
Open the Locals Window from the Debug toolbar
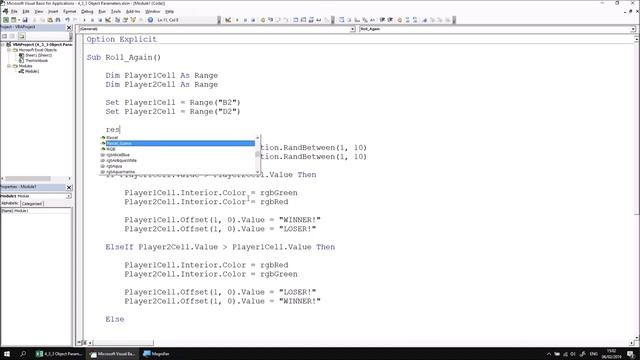296,20
